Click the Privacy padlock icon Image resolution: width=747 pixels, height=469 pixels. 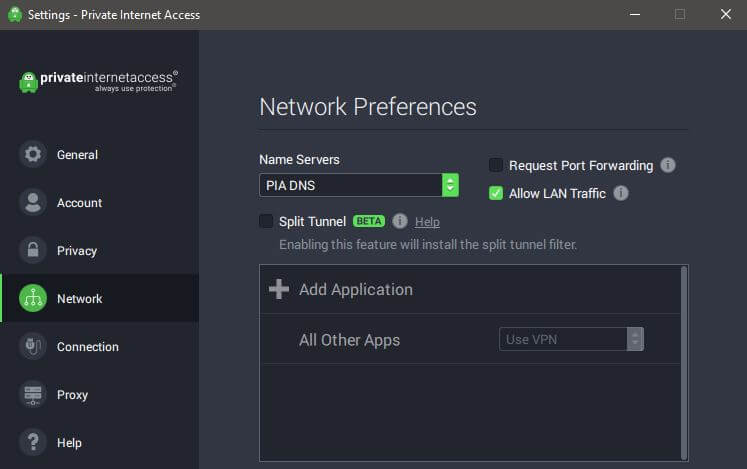(33, 250)
